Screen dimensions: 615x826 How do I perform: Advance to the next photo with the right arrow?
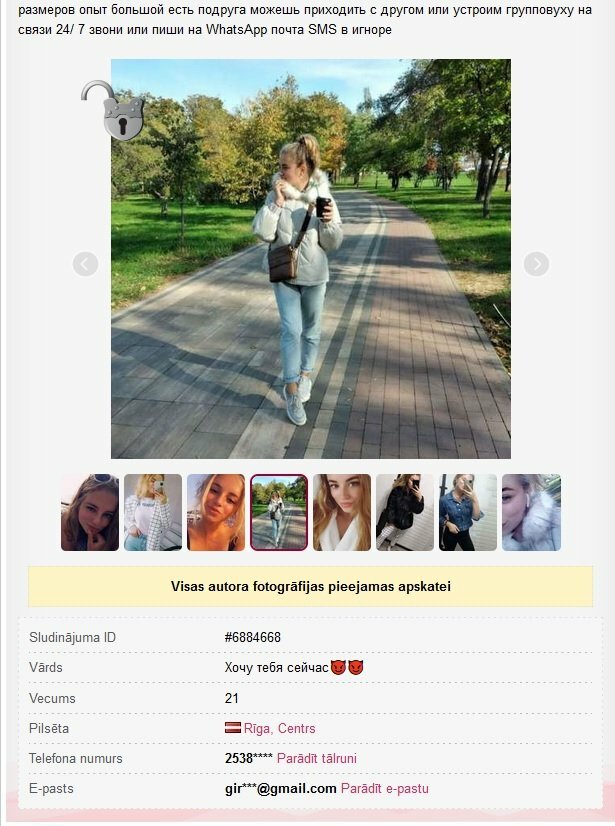coord(536,264)
